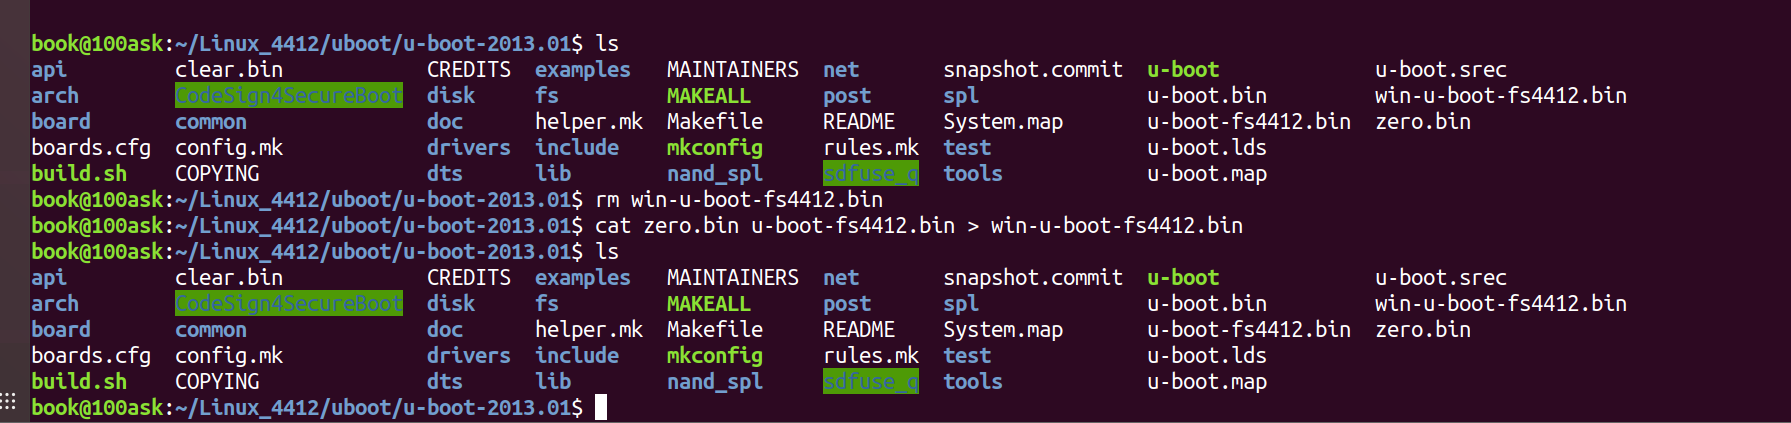Click 'win-u-boot-fs4412.bin' in the first ls output
Screen dimensions: 1791x423
(1501, 95)
